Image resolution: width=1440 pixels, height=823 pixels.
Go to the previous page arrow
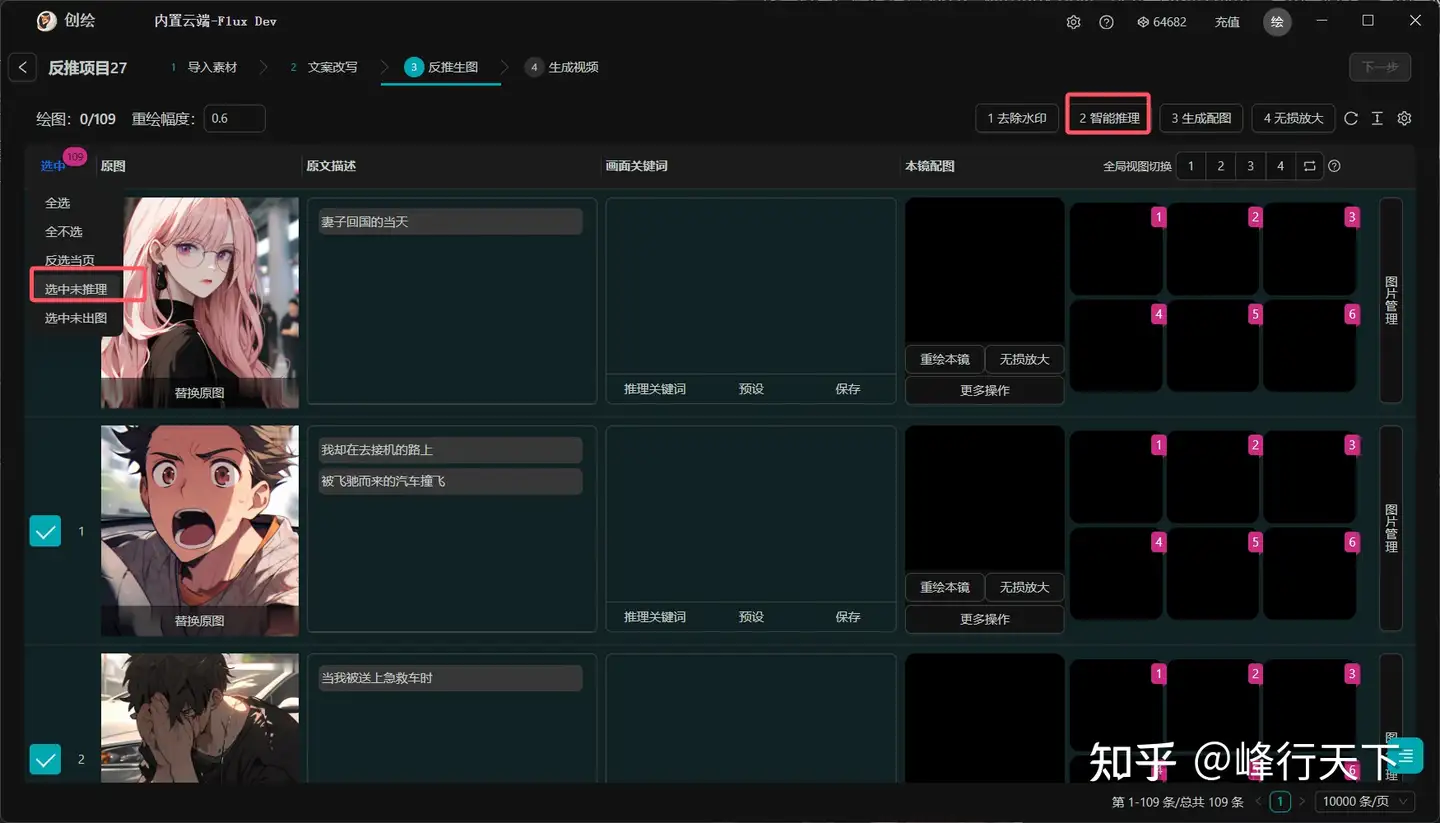(x=1258, y=801)
